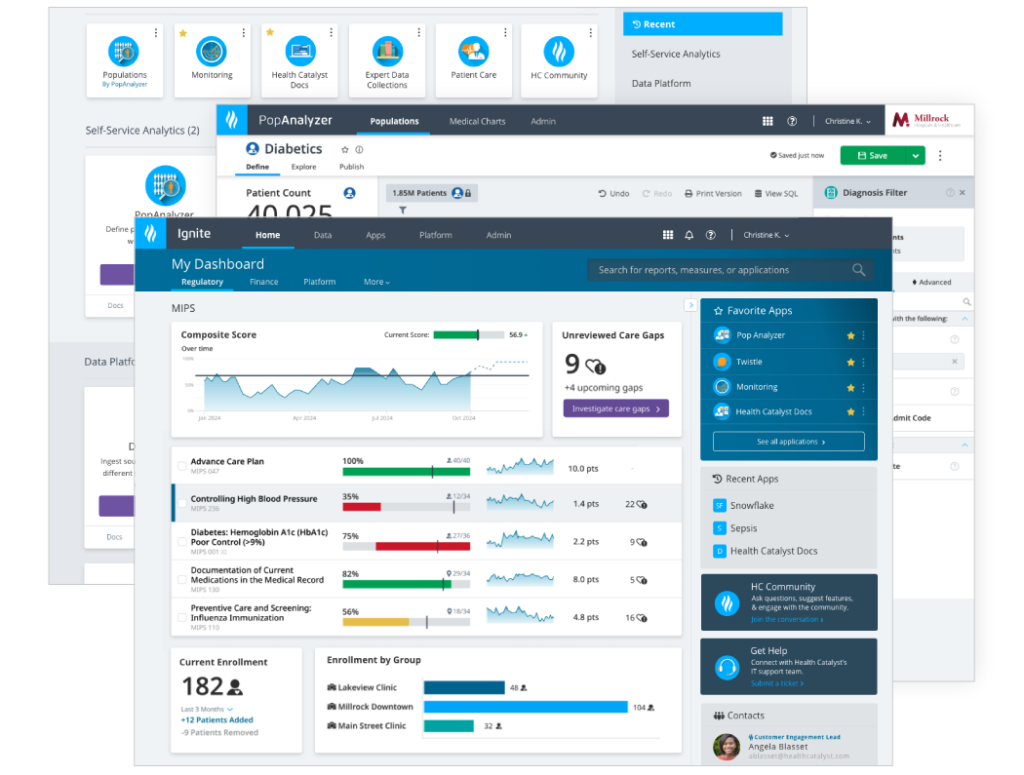This screenshot has height=775, width=1024.
Task: Click the dashboard search magnifier icon
Action: point(858,270)
